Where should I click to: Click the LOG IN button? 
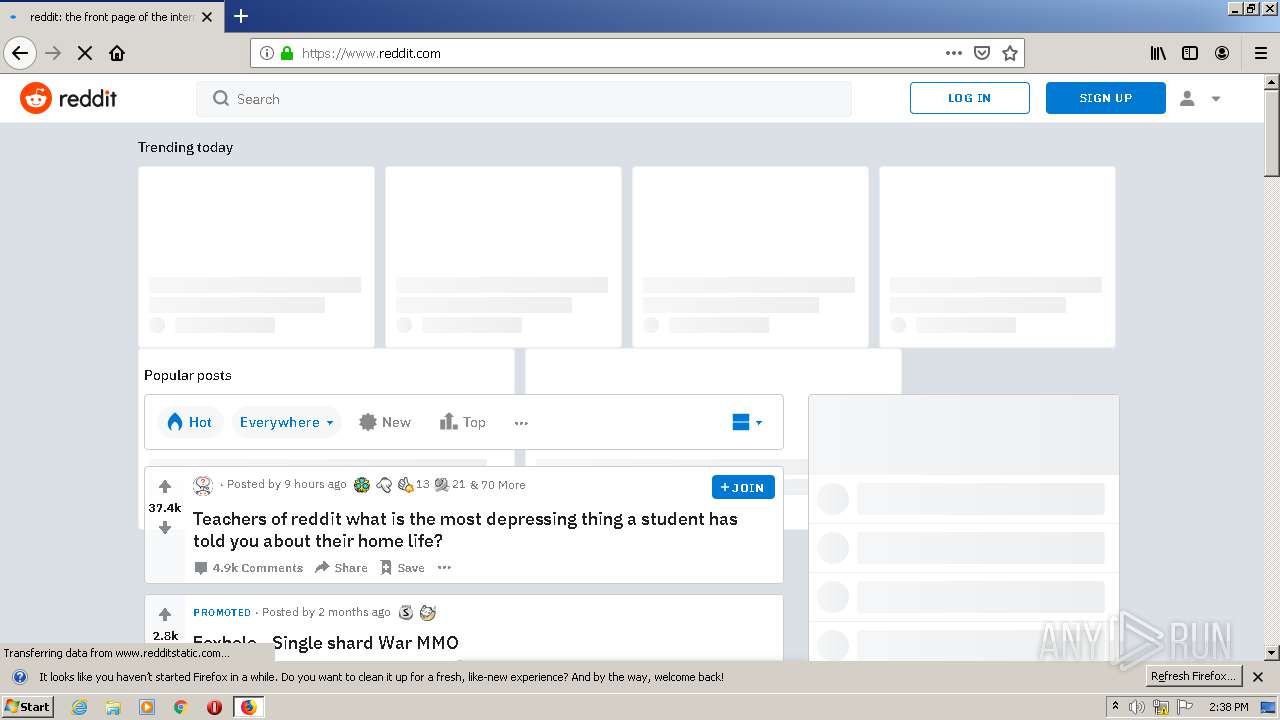pos(969,98)
